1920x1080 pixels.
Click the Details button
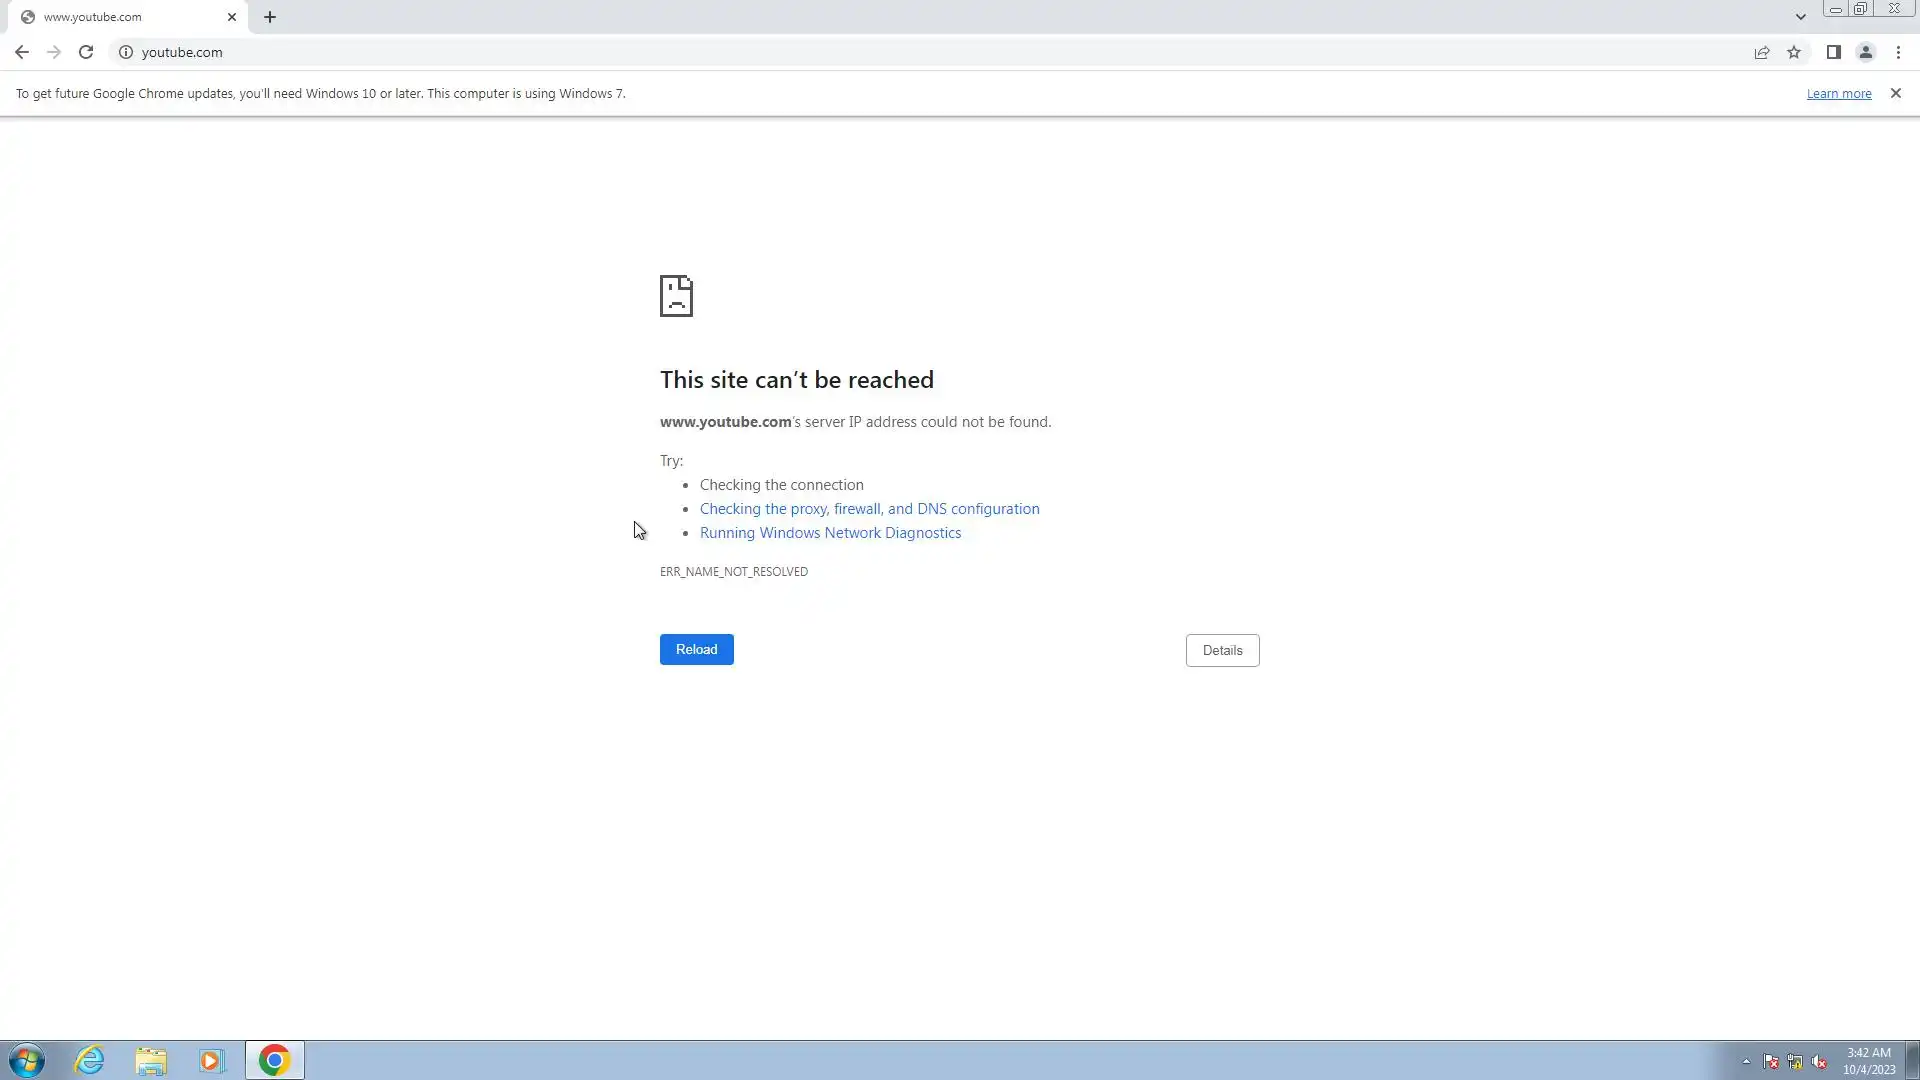coord(1222,650)
